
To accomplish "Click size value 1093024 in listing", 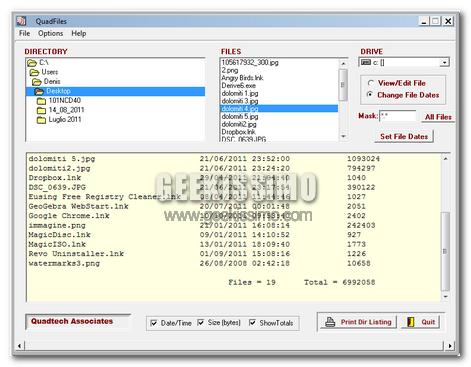I will [363, 159].
